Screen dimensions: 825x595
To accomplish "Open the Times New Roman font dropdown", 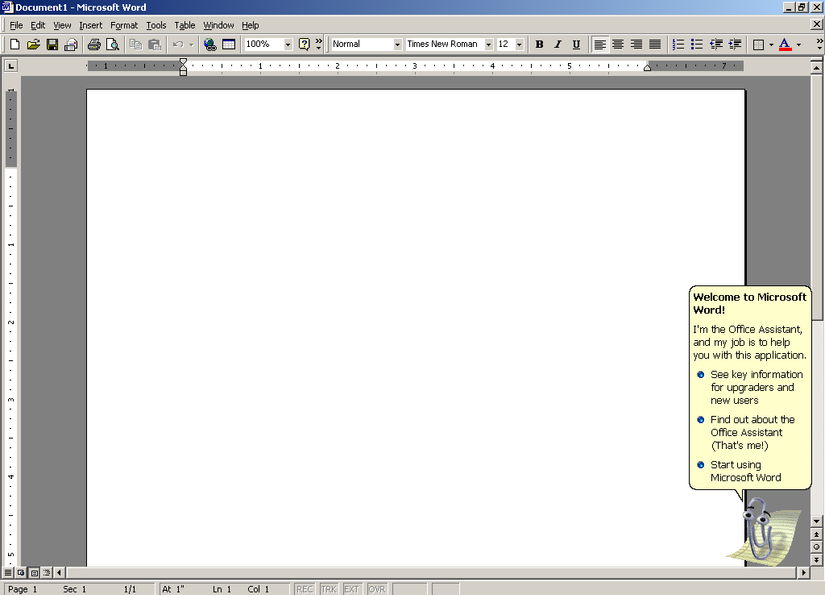I will point(490,44).
